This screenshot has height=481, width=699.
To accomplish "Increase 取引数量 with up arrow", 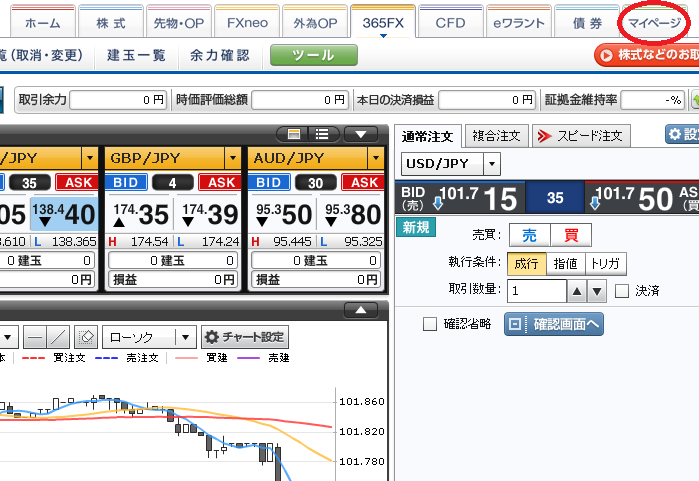I will click(577, 291).
